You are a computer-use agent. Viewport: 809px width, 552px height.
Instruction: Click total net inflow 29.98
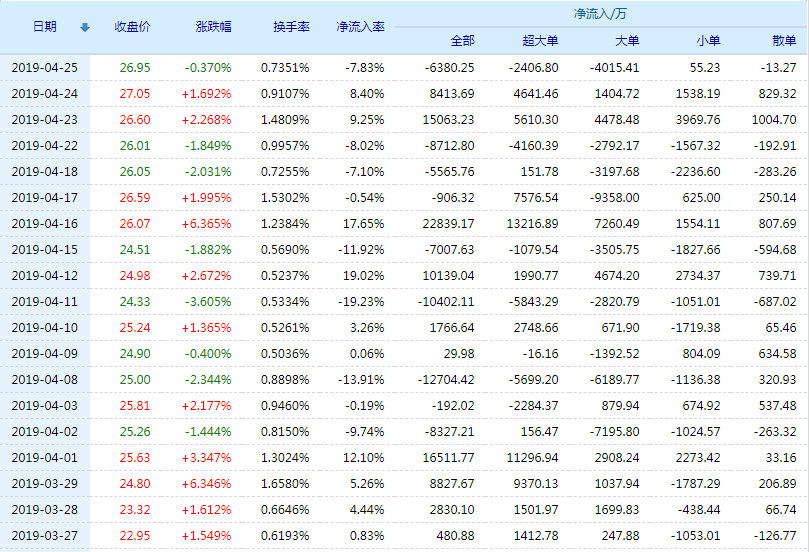click(459, 354)
